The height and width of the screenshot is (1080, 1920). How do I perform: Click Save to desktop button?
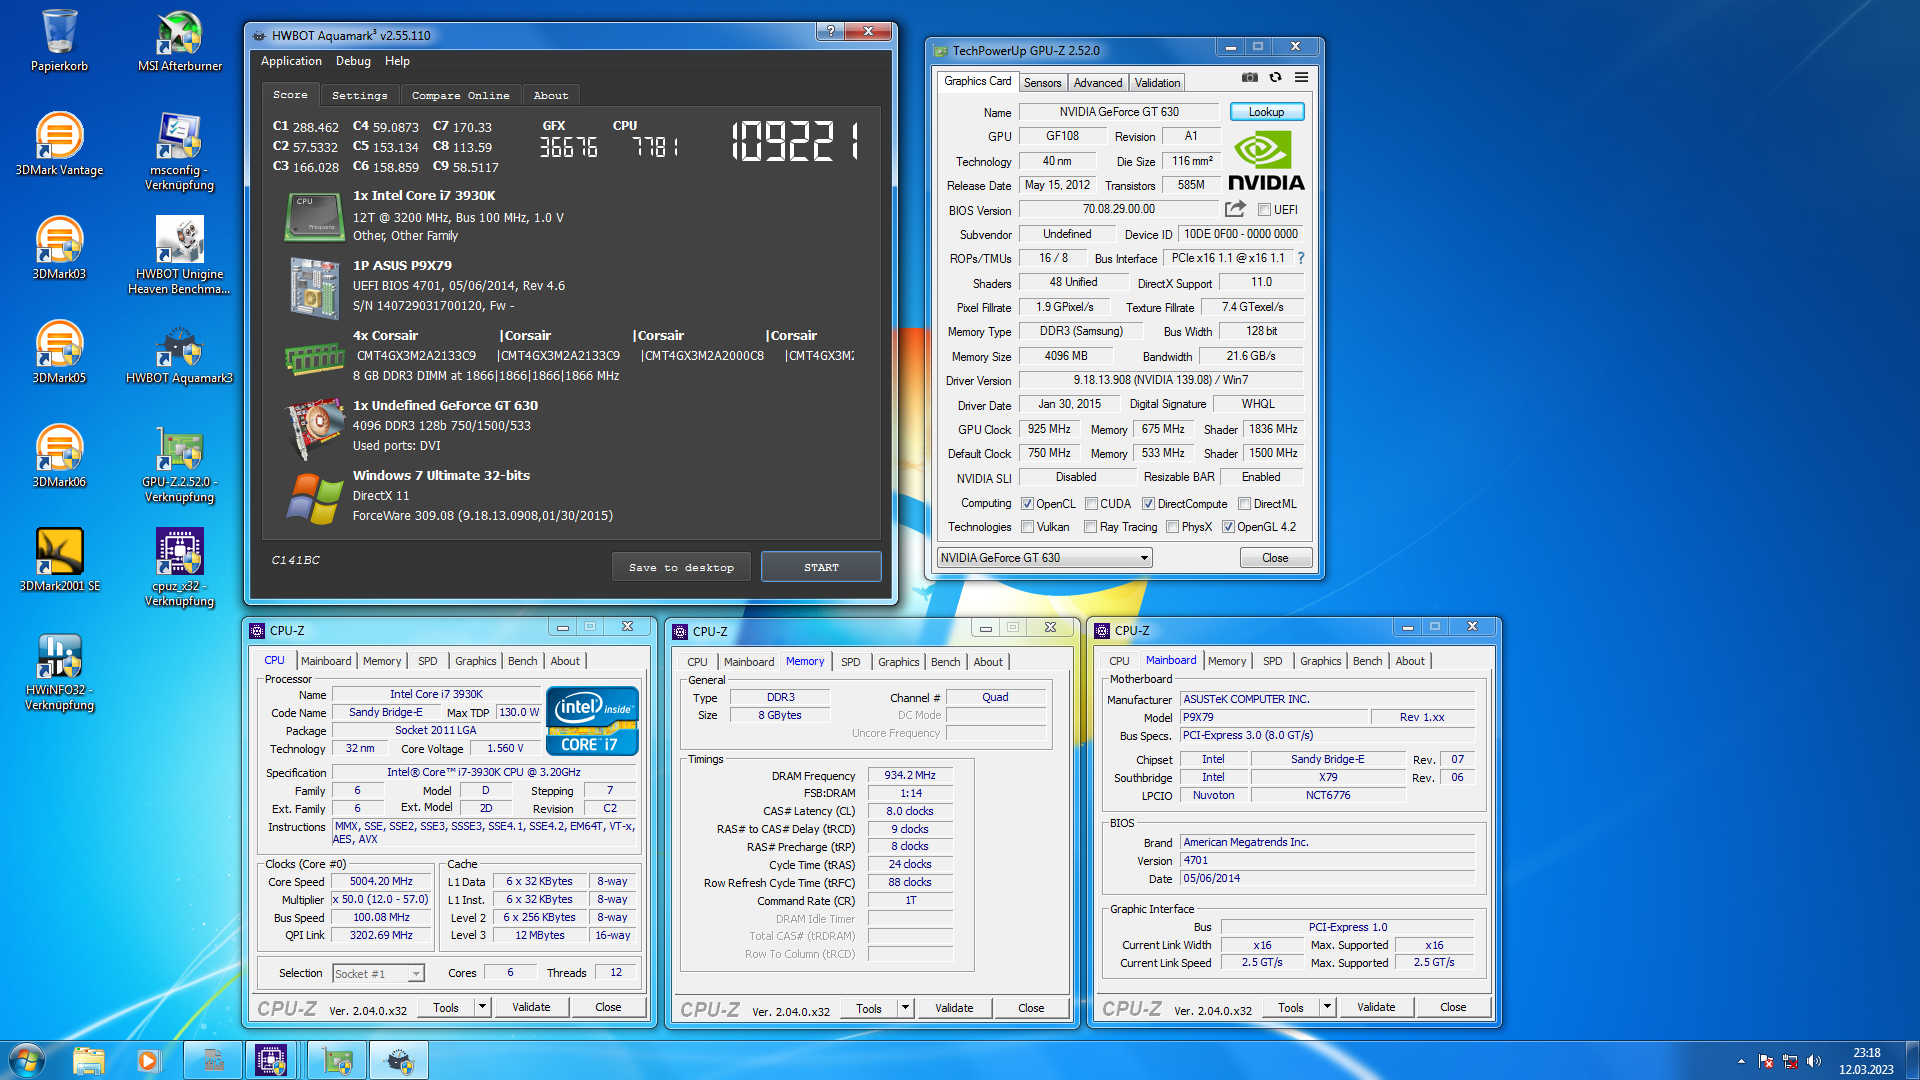click(681, 567)
